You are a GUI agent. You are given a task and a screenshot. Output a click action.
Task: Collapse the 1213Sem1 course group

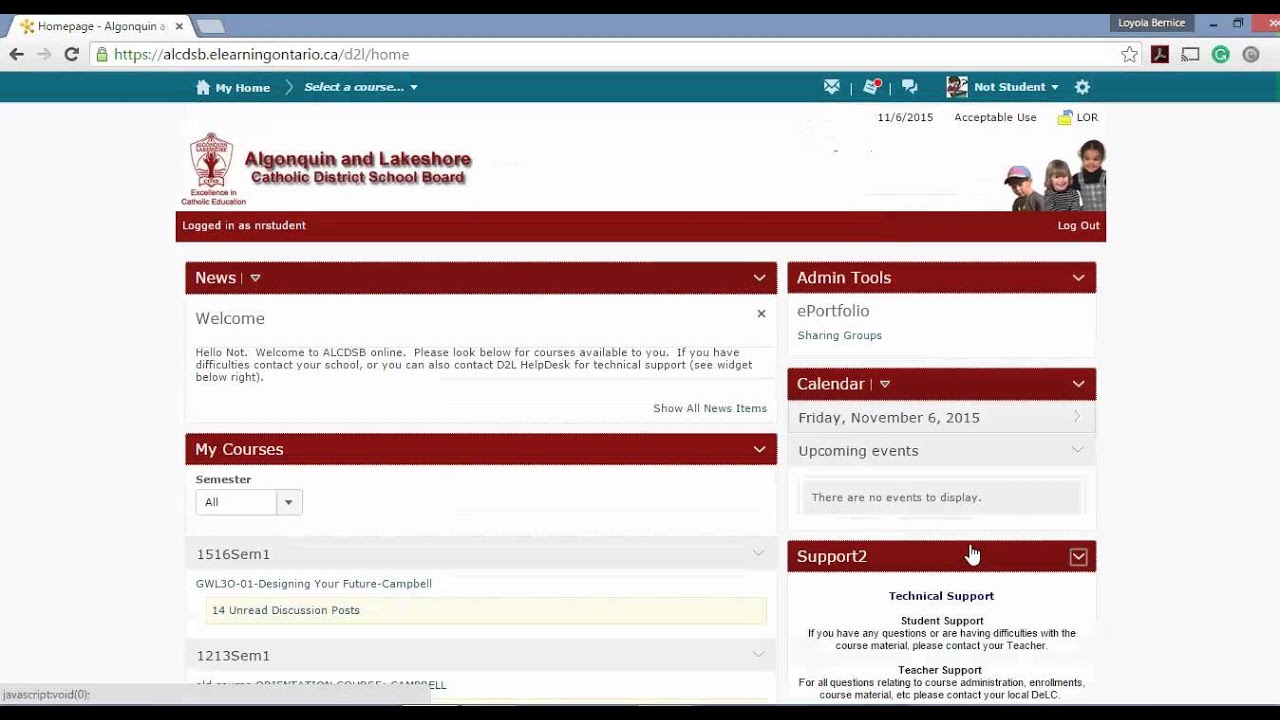[758, 655]
